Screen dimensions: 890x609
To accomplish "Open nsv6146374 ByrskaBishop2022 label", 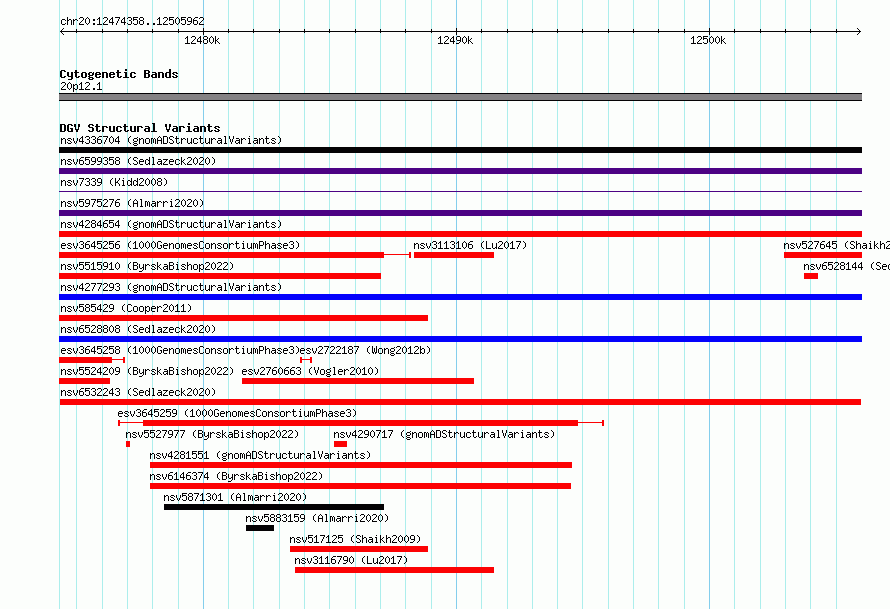I will [x=236, y=476].
